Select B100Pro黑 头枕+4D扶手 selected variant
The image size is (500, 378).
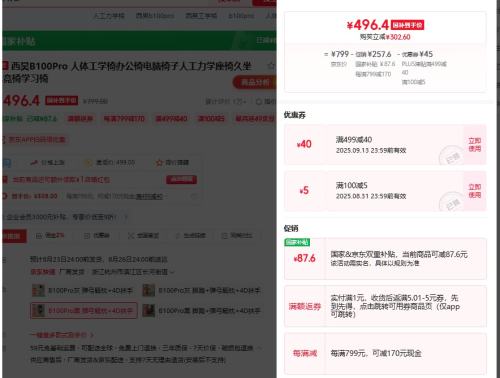coord(84,311)
